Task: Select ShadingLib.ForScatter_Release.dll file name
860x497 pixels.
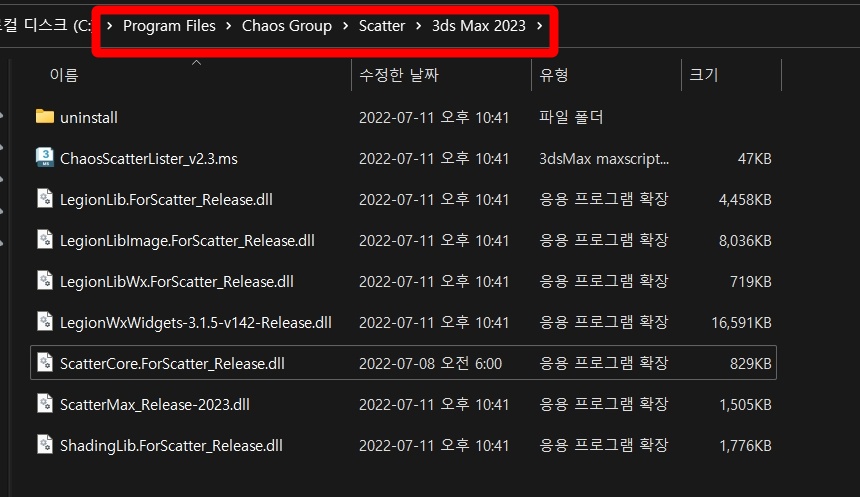Action: click(171, 445)
